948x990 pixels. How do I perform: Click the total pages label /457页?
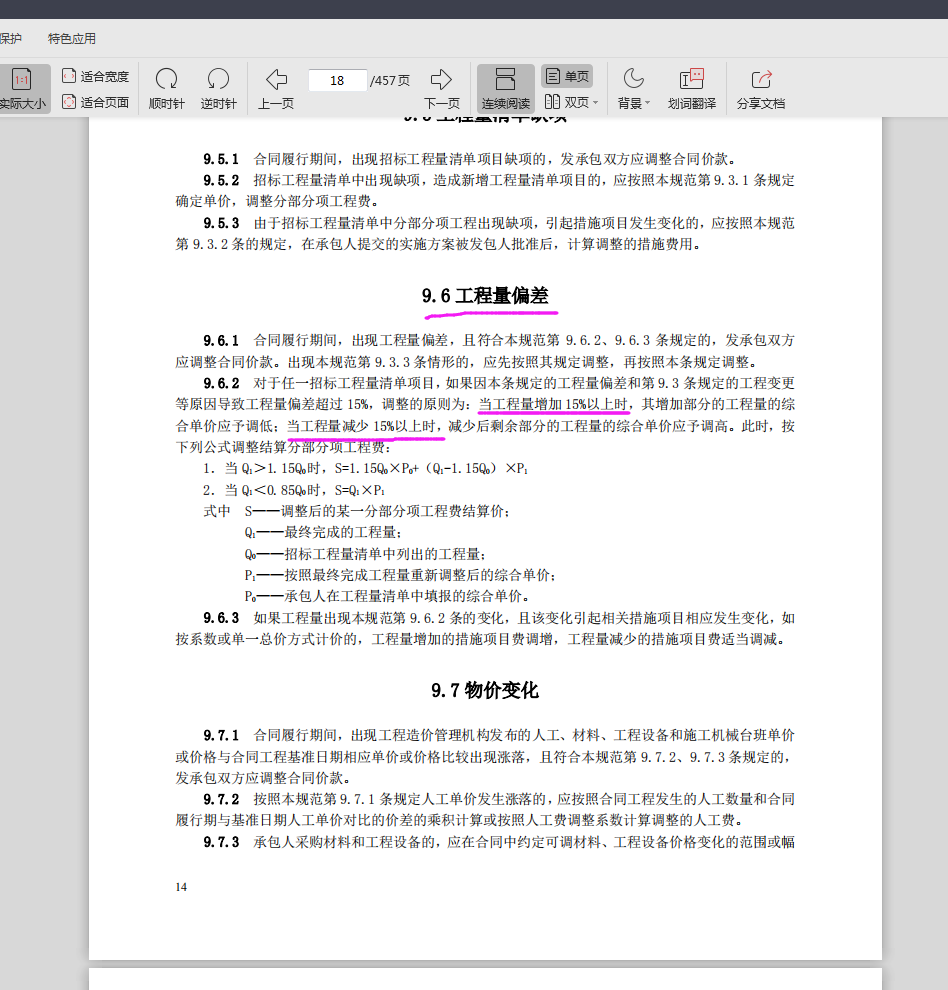[x=390, y=81]
